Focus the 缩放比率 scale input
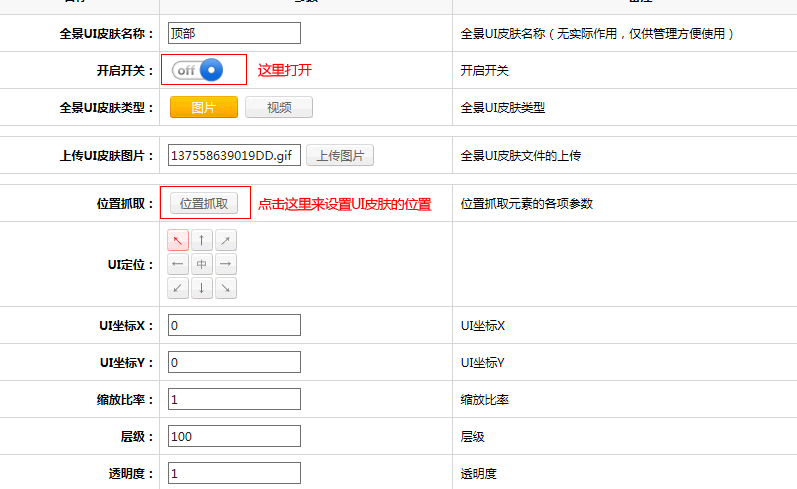The height and width of the screenshot is (489, 797). click(234, 399)
